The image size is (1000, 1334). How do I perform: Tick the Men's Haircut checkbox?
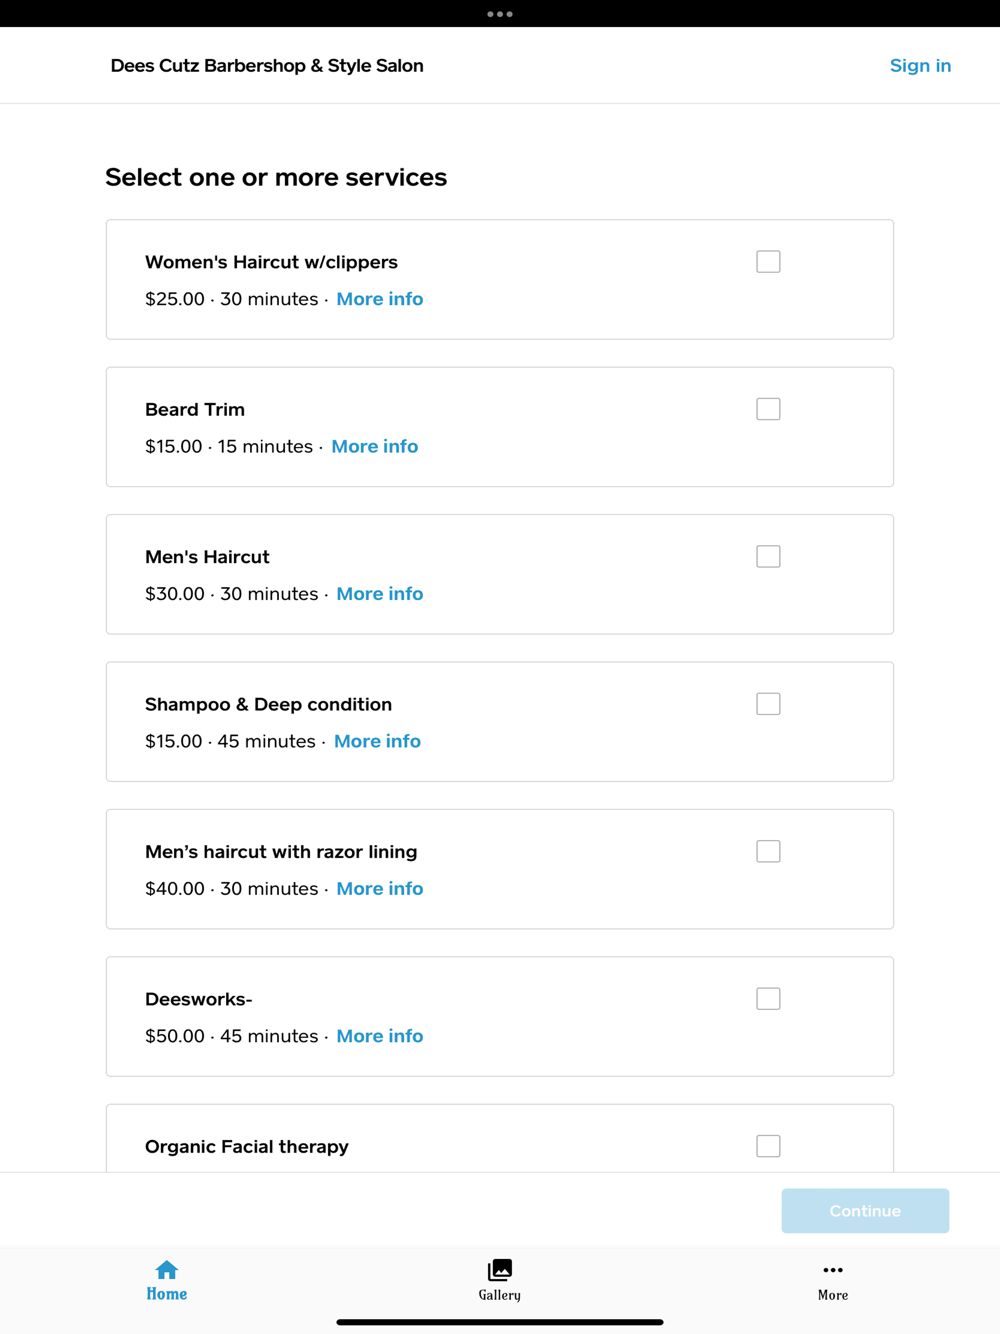tap(768, 557)
